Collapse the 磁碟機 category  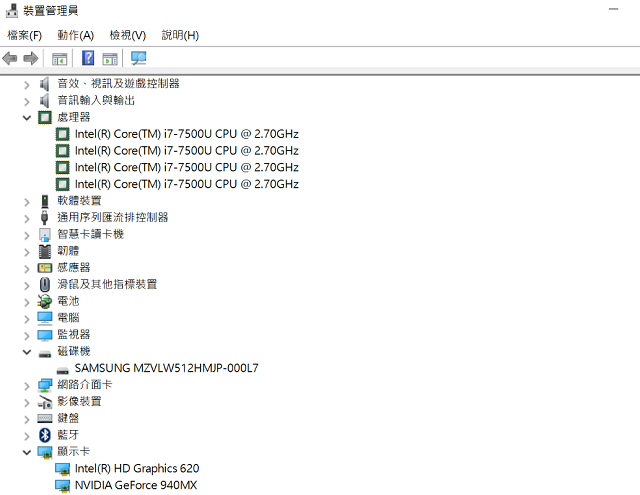point(27,352)
